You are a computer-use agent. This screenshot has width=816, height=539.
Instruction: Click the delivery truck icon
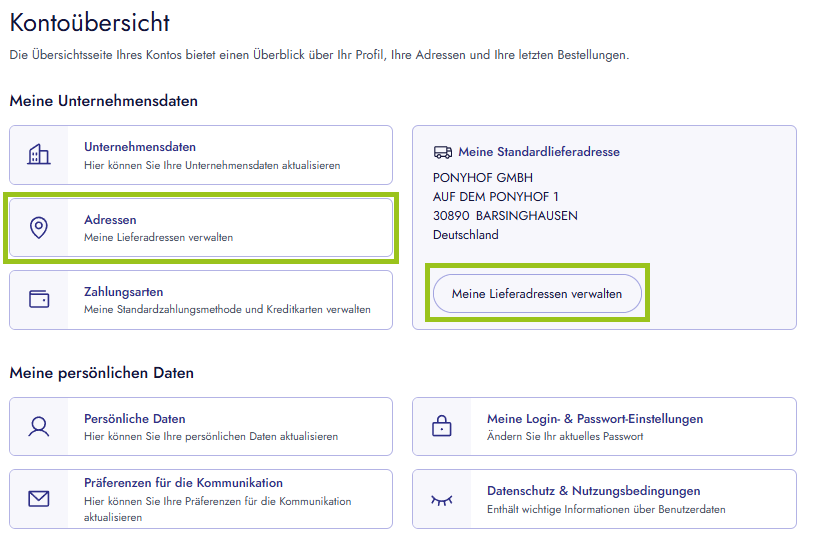coord(443,152)
